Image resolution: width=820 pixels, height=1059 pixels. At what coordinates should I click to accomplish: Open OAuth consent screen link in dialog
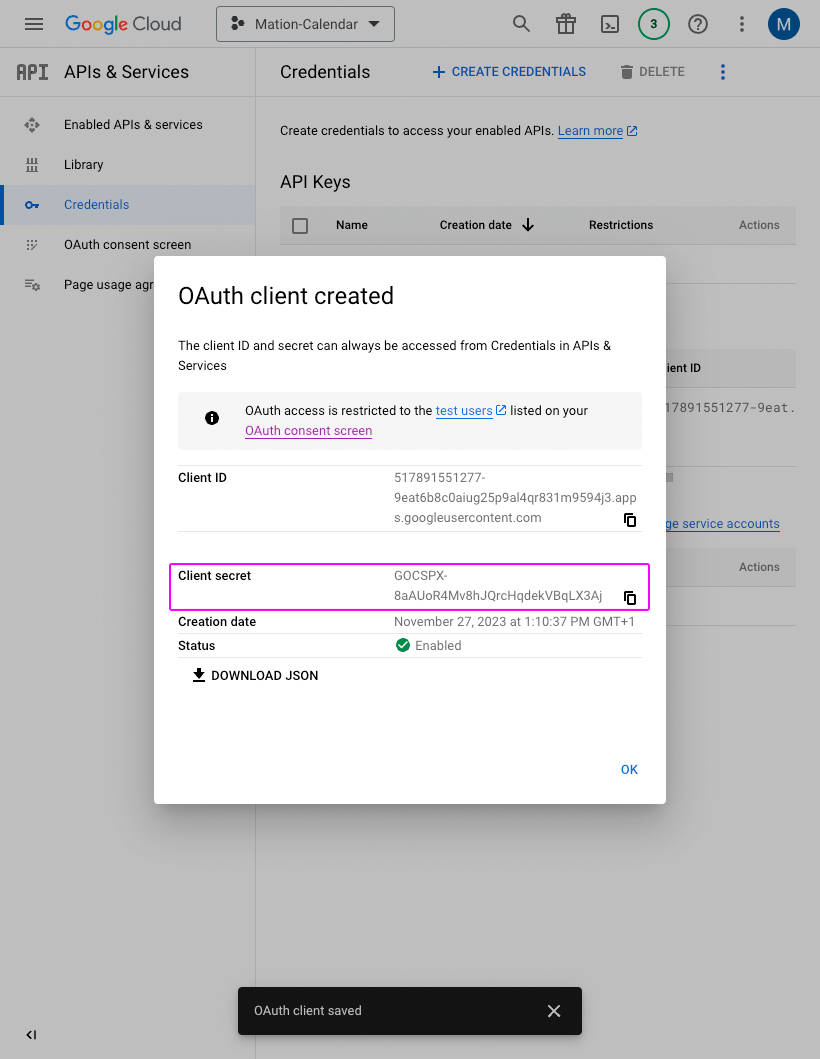[309, 431]
